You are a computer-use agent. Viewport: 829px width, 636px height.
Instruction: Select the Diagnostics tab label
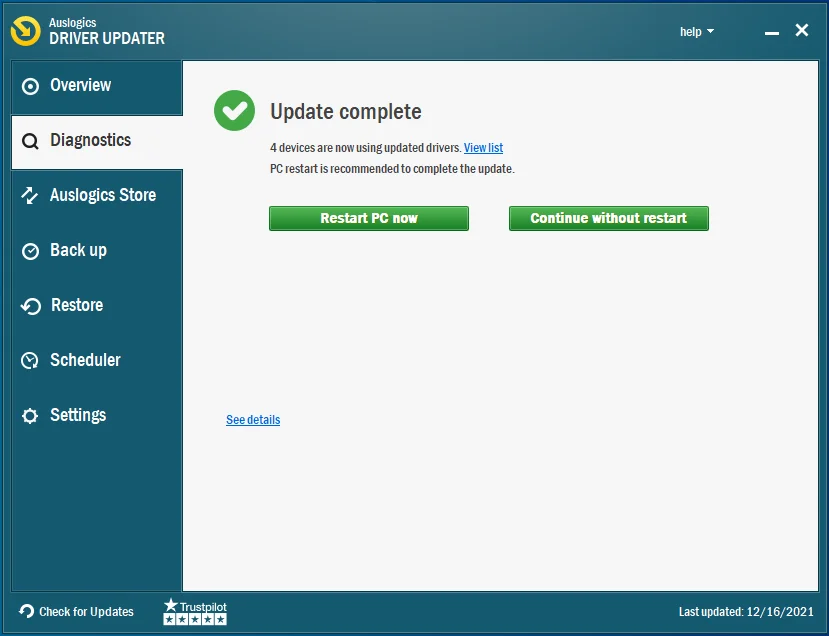[x=90, y=140]
